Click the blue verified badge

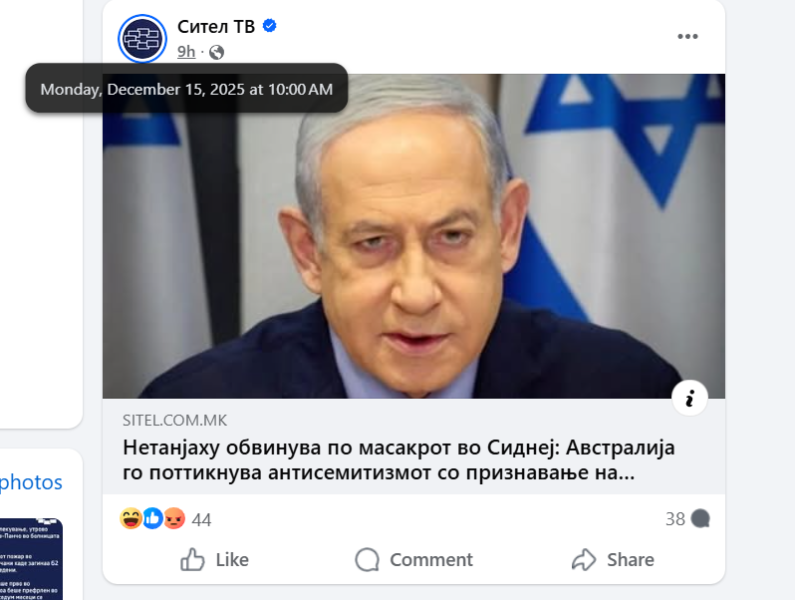pos(270,25)
